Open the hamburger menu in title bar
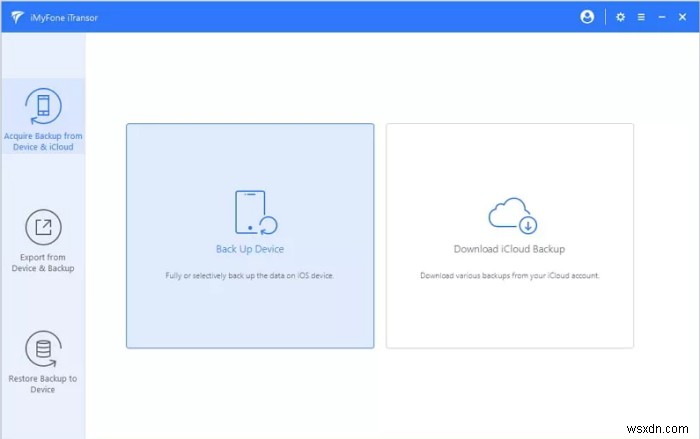700x439 pixels. 641,17
